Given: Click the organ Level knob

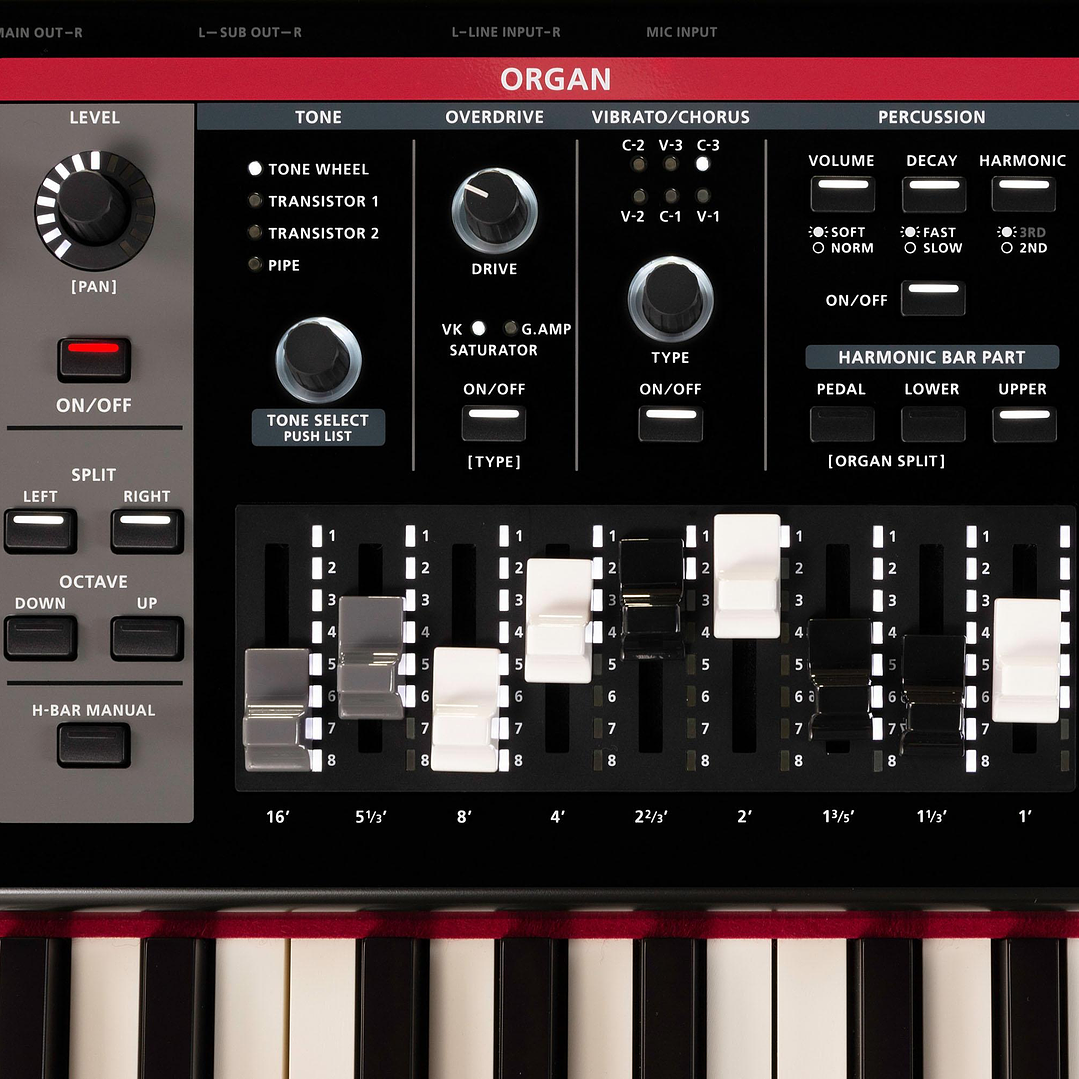Looking at the screenshot, I should pyautogui.click(x=95, y=207).
